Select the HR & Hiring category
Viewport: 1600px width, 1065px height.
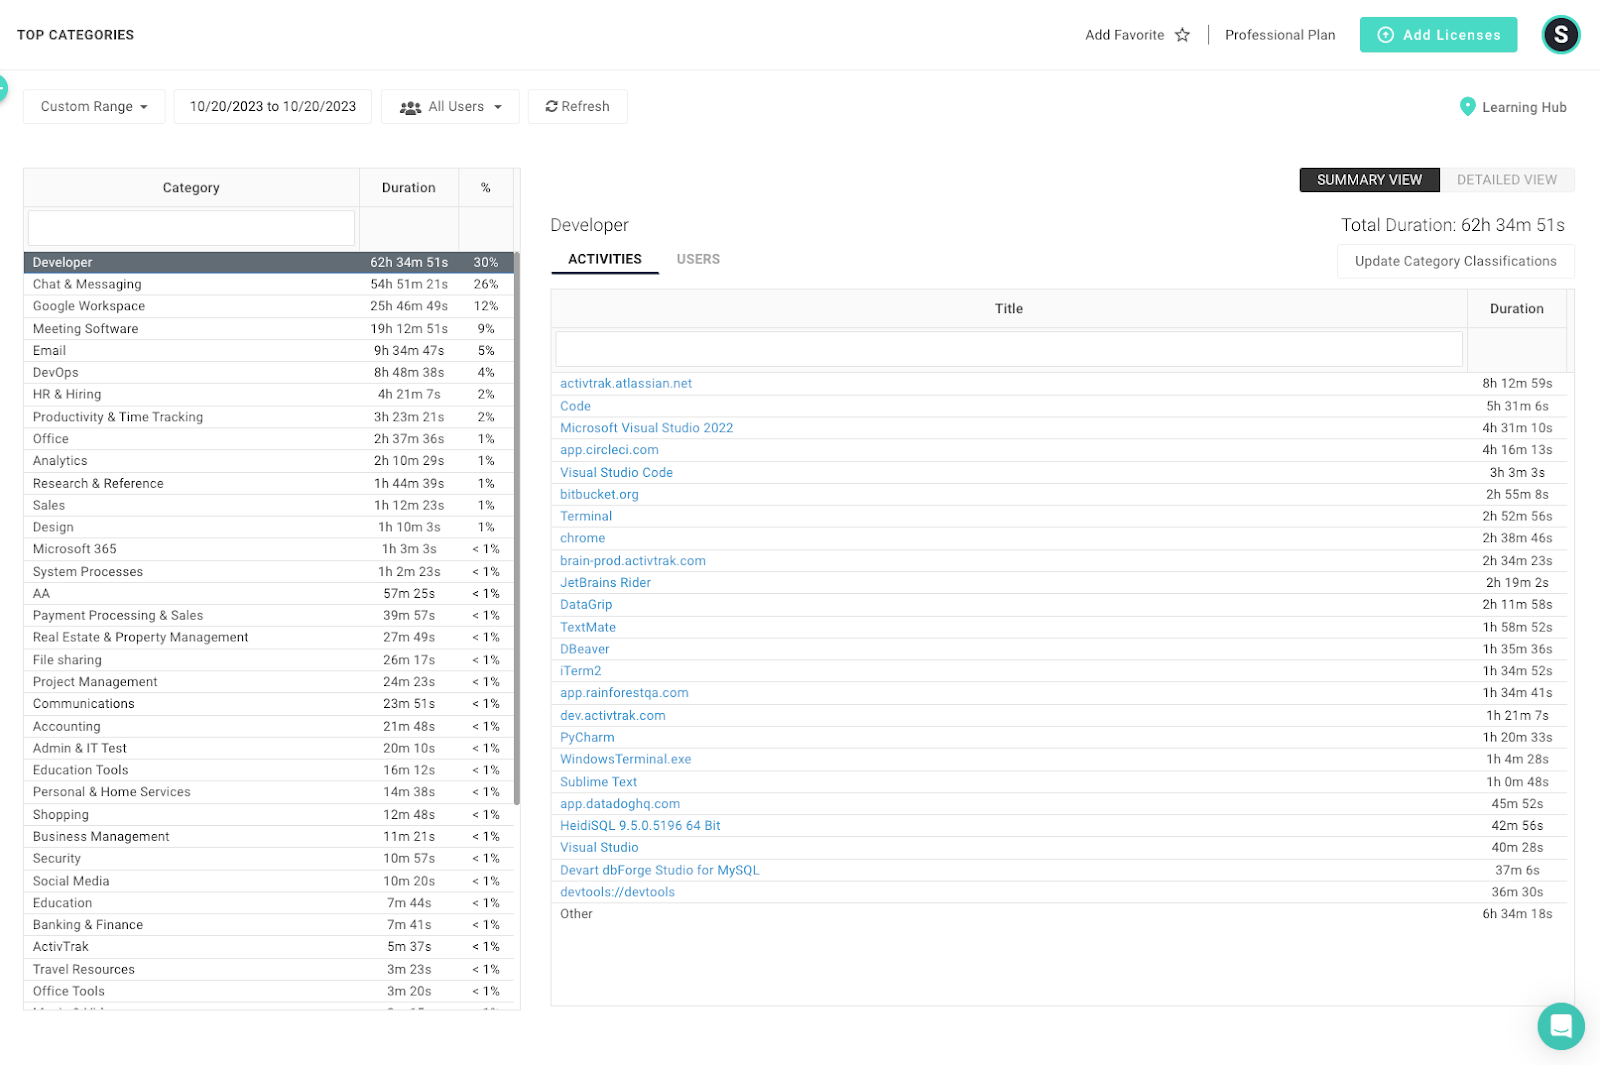pos(268,394)
